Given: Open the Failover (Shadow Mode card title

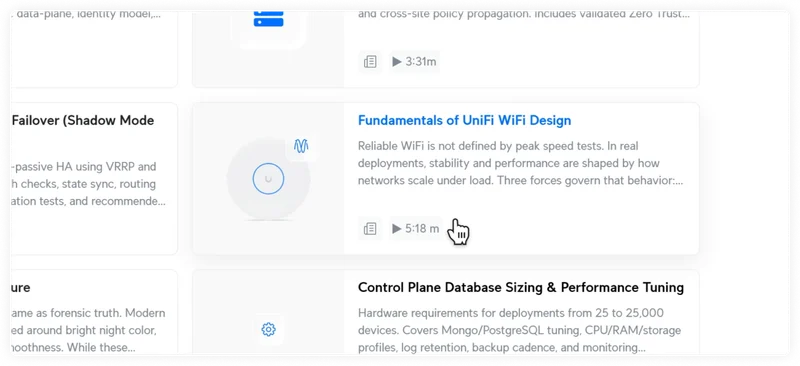Looking at the screenshot, I should pyautogui.click(x=83, y=120).
